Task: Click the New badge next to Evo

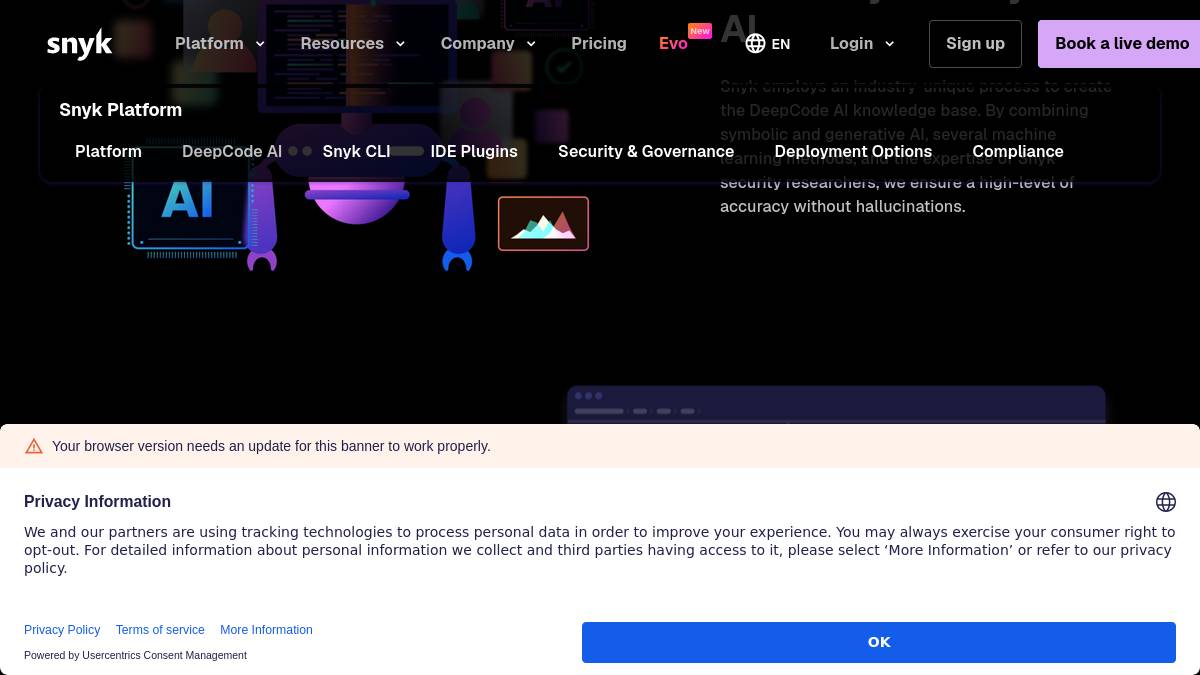Action: coord(700,31)
